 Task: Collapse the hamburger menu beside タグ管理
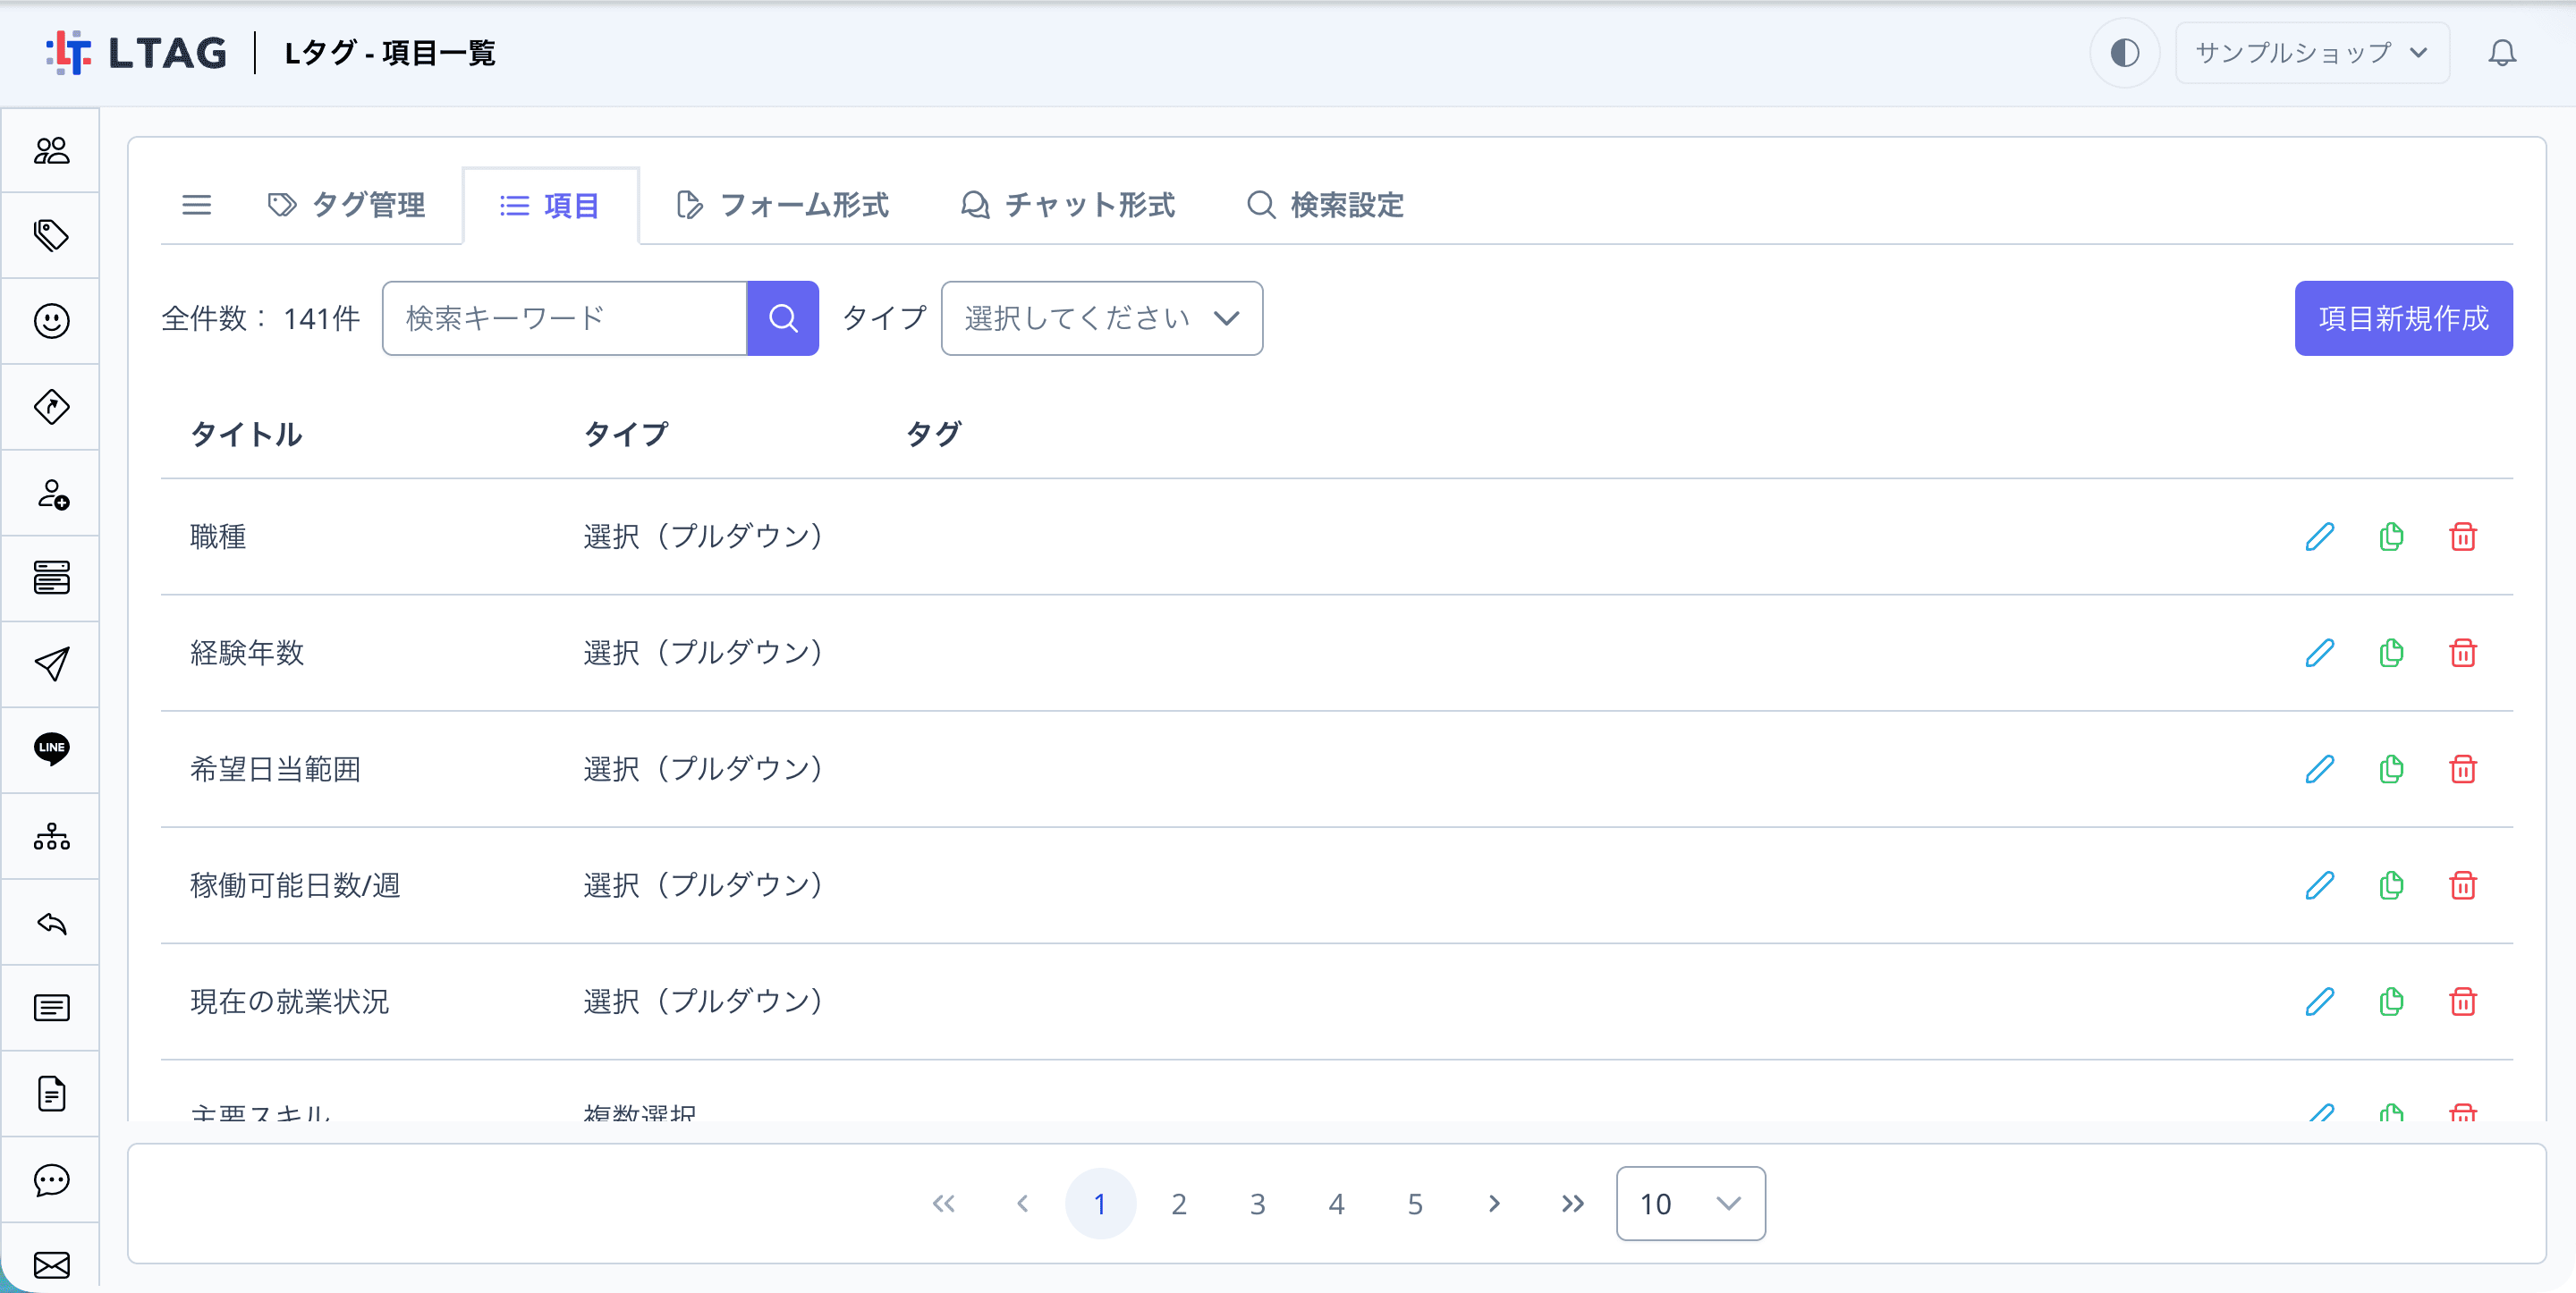(197, 205)
